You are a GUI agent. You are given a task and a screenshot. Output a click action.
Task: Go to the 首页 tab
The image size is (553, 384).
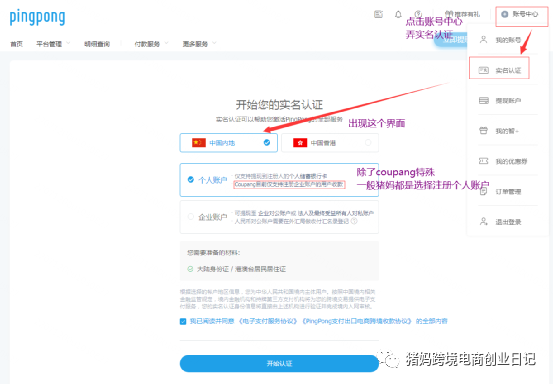coord(16,44)
